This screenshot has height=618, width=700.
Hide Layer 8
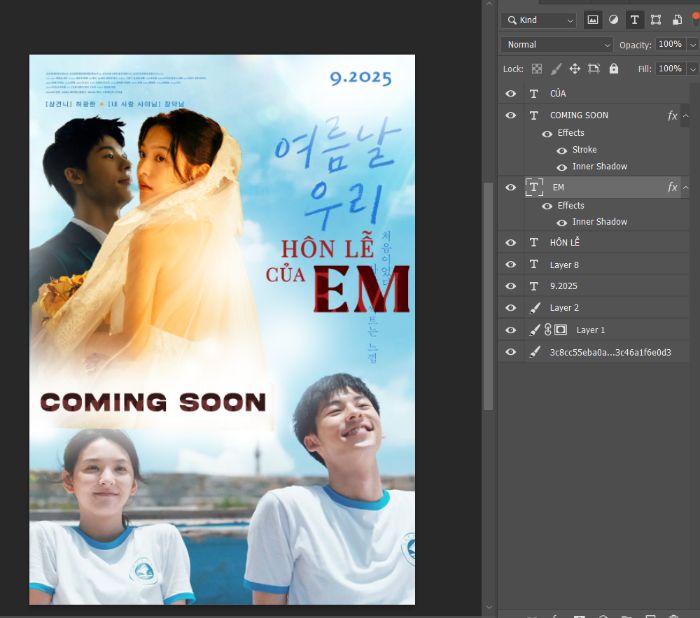pos(511,264)
